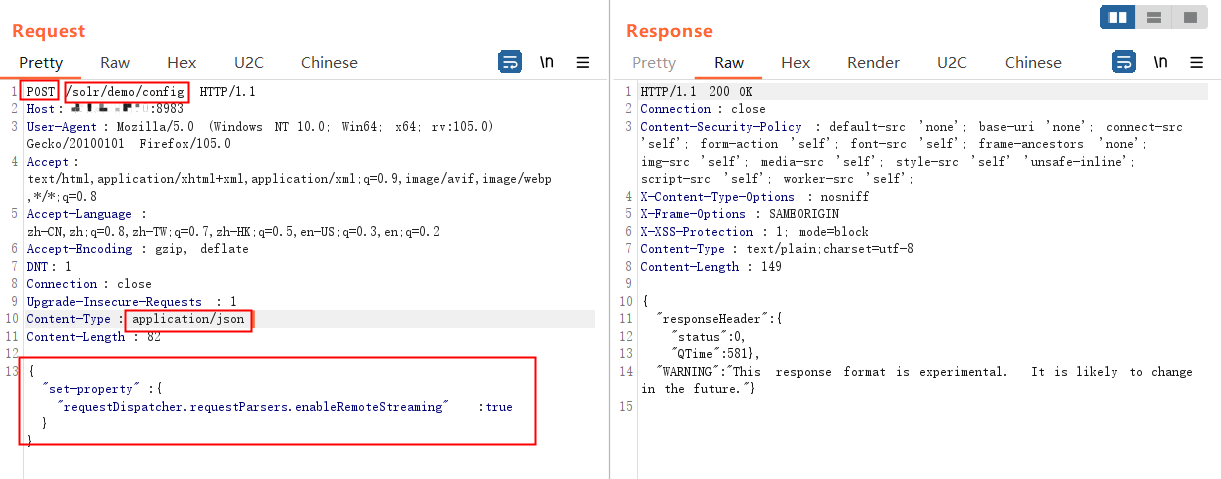Click the /solr/demo/config path text
This screenshot has width=1221, height=479.
126,92
